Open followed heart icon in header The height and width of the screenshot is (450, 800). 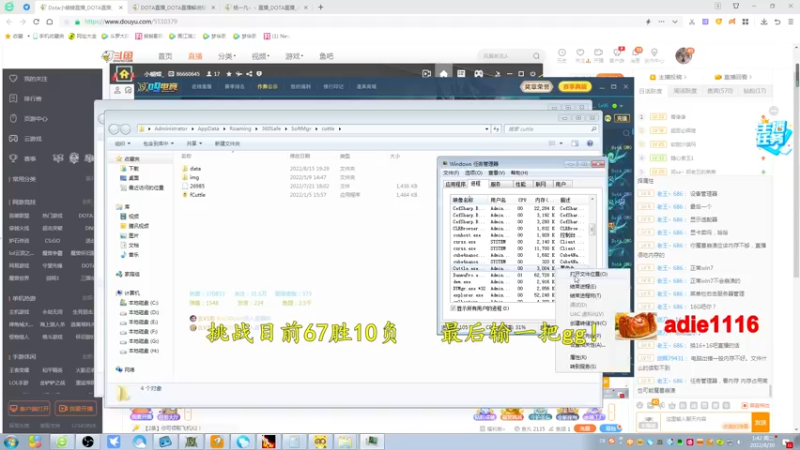[x=580, y=53]
